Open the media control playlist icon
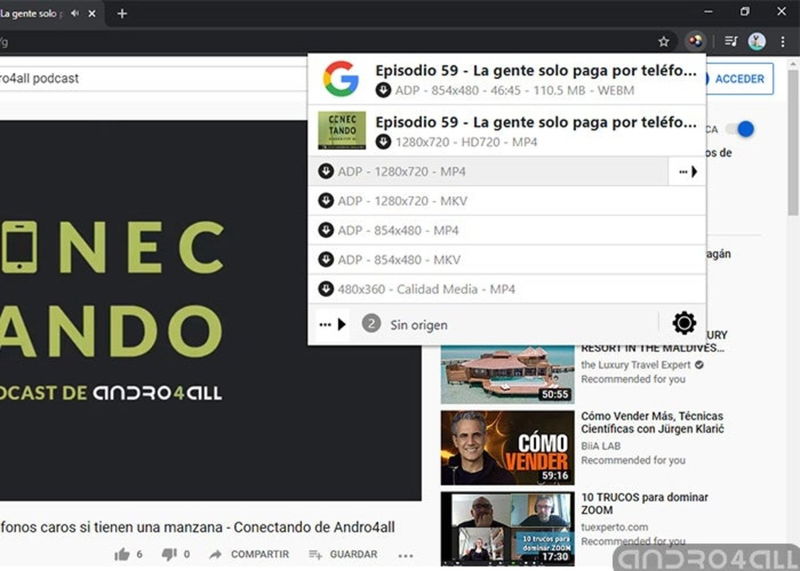This screenshot has width=800, height=571. pos(731,42)
